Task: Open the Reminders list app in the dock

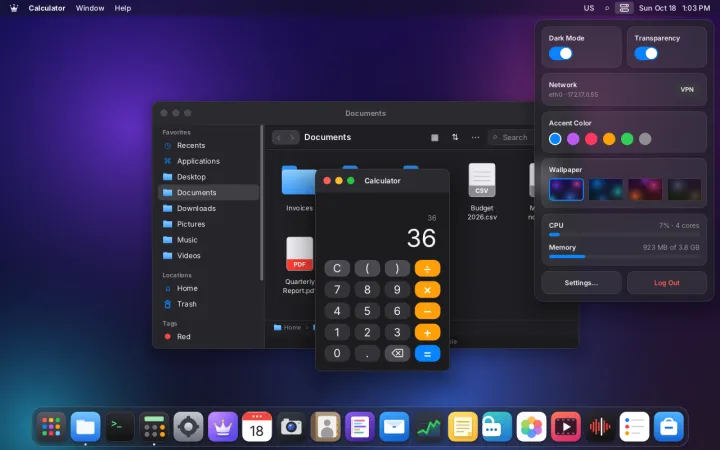Action: [634, 427]
